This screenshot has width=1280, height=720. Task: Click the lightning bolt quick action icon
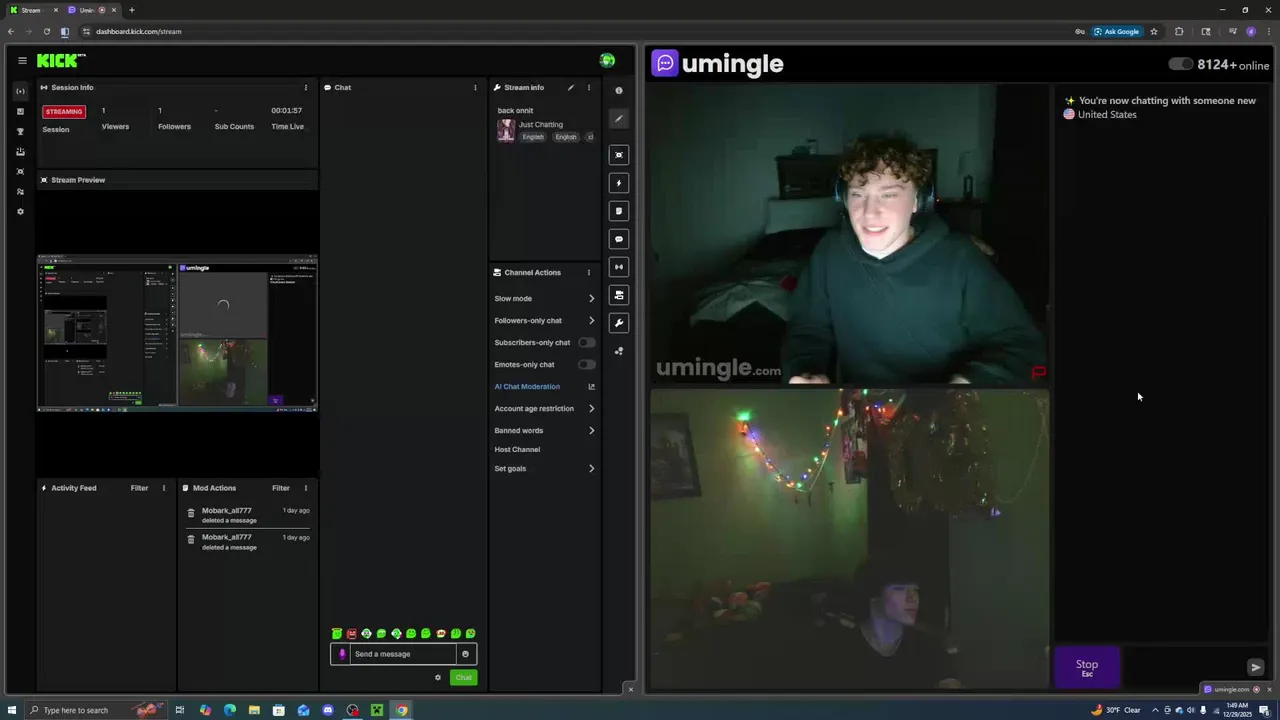[x=619, y=183]
